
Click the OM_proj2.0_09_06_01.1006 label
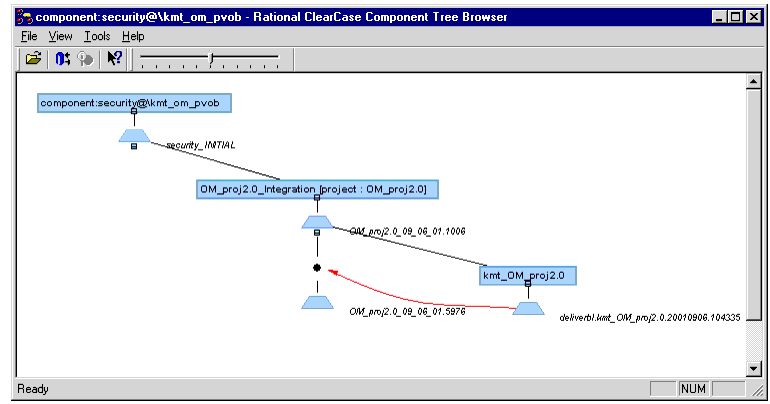coord(407,231)
